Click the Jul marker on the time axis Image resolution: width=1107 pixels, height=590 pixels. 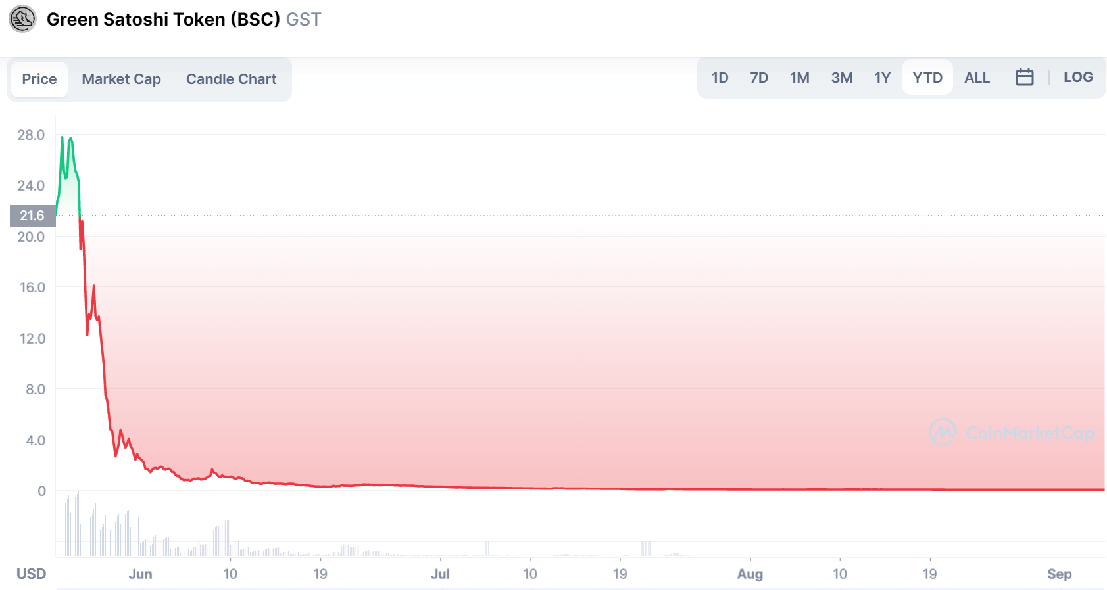pos(440,574)
